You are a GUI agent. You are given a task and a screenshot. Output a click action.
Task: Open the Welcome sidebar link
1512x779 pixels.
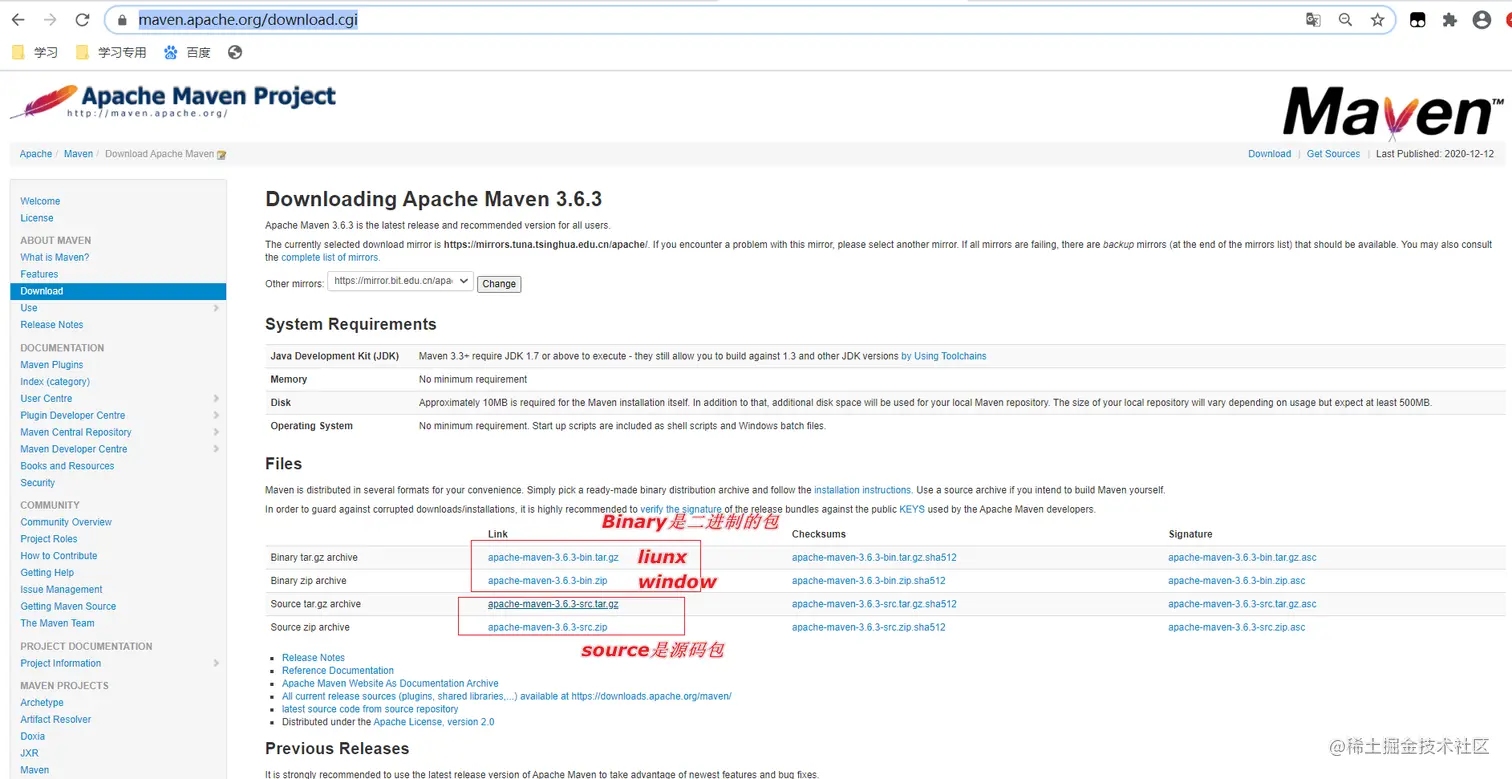pyautogui.click(x=40, y=201)
